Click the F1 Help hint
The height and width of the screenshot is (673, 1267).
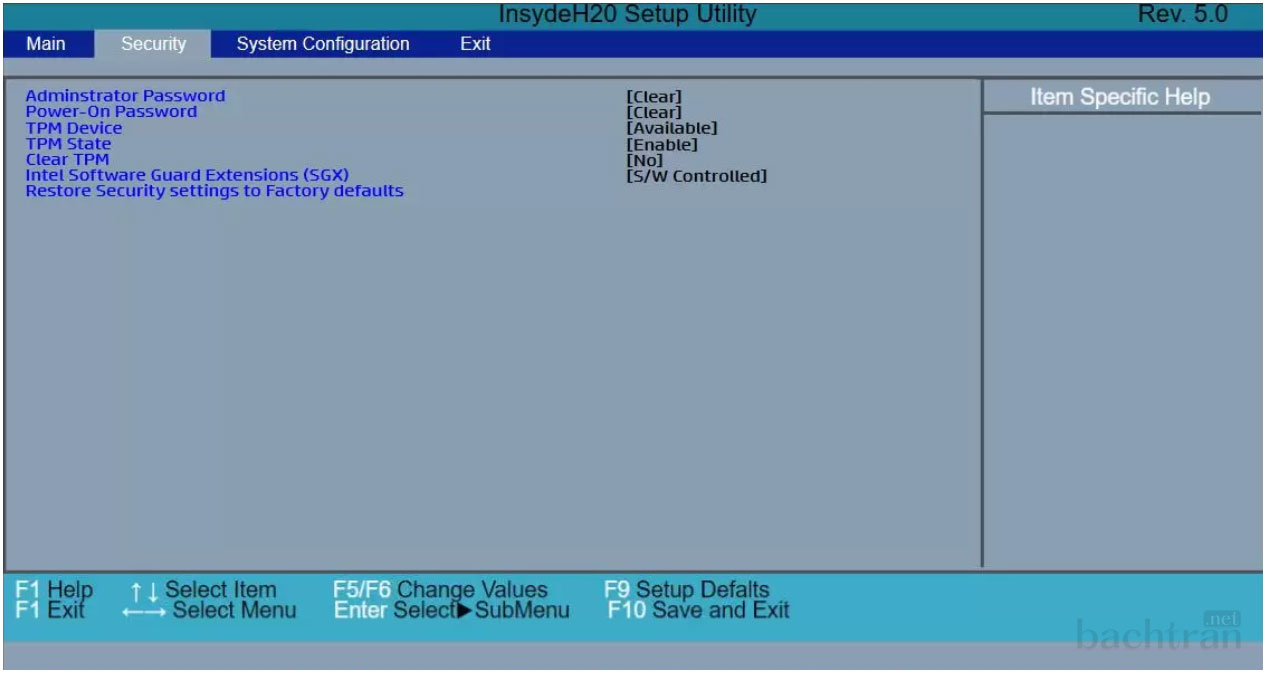54,590
